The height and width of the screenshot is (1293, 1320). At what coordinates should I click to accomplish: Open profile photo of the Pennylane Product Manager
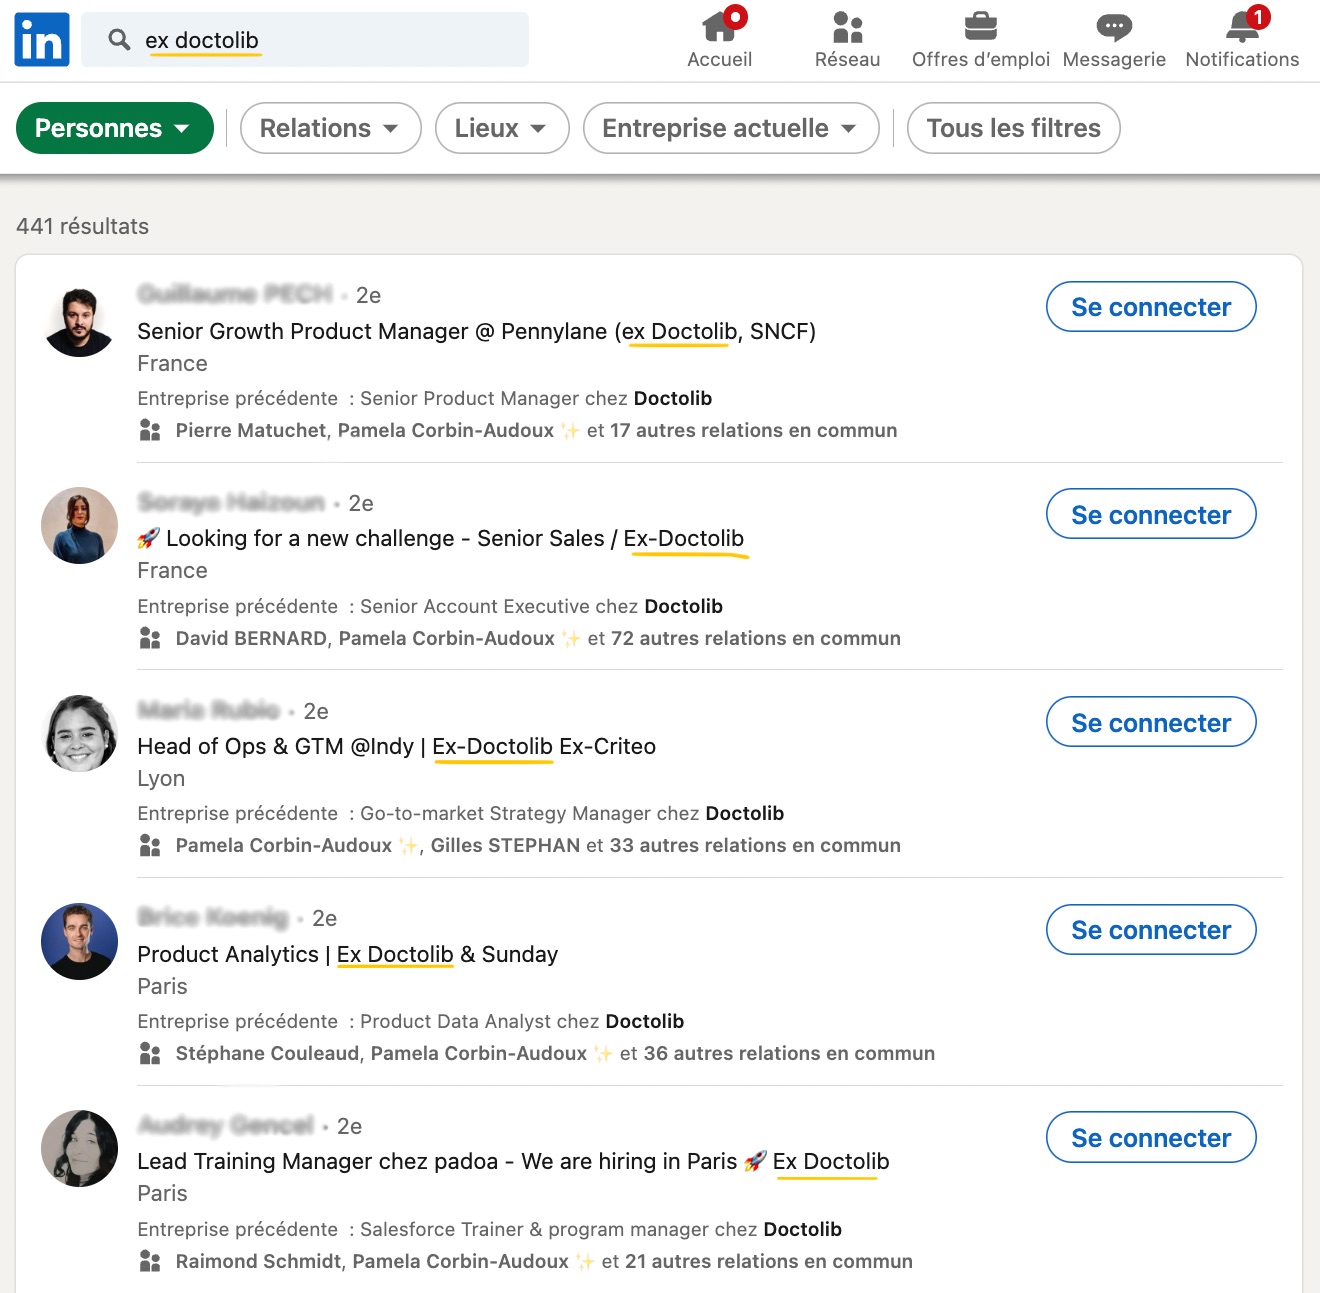pyautogui.click(x=79, y=319)
